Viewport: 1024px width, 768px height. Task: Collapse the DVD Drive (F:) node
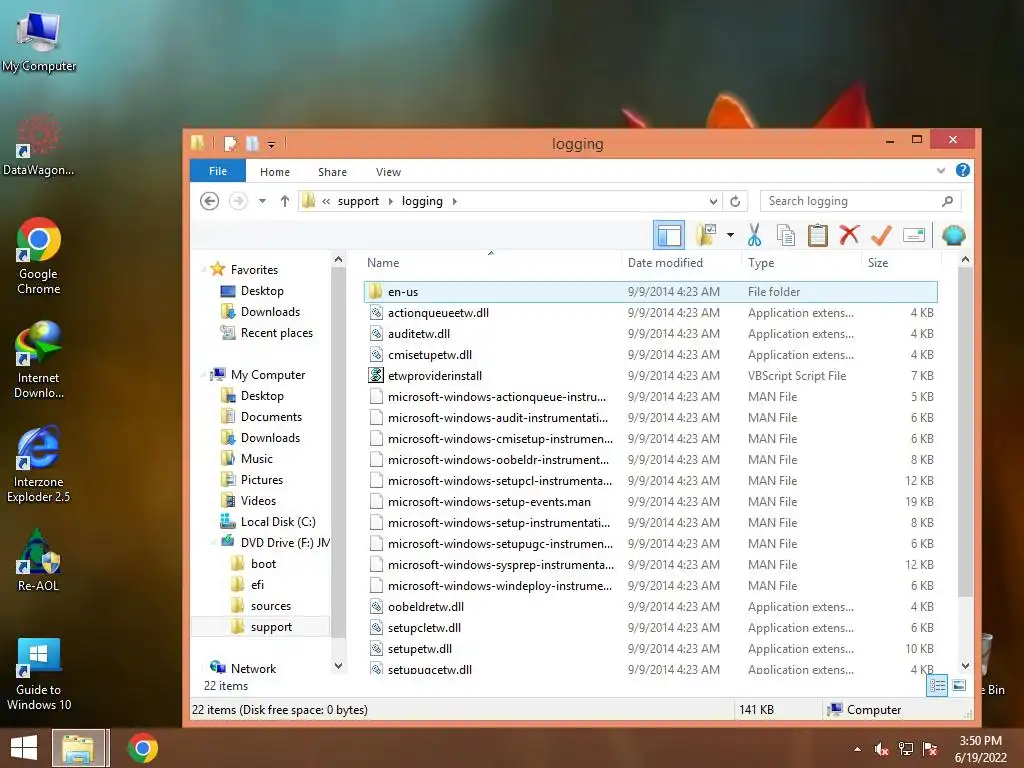pos(214,542)
